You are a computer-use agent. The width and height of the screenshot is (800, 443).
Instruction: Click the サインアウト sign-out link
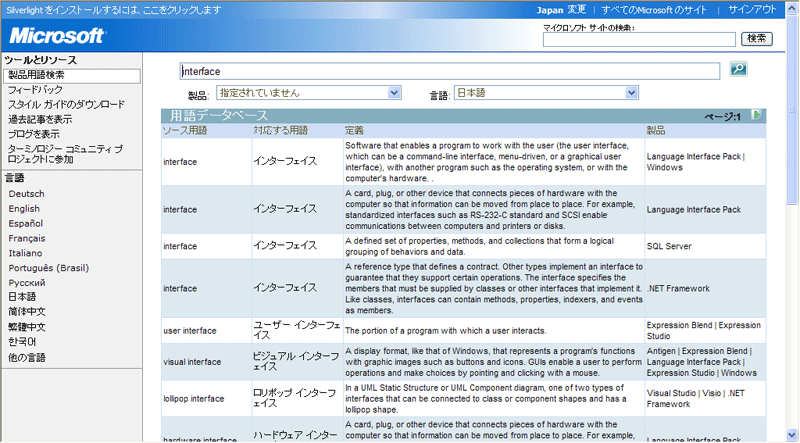[x=752, y=10]
